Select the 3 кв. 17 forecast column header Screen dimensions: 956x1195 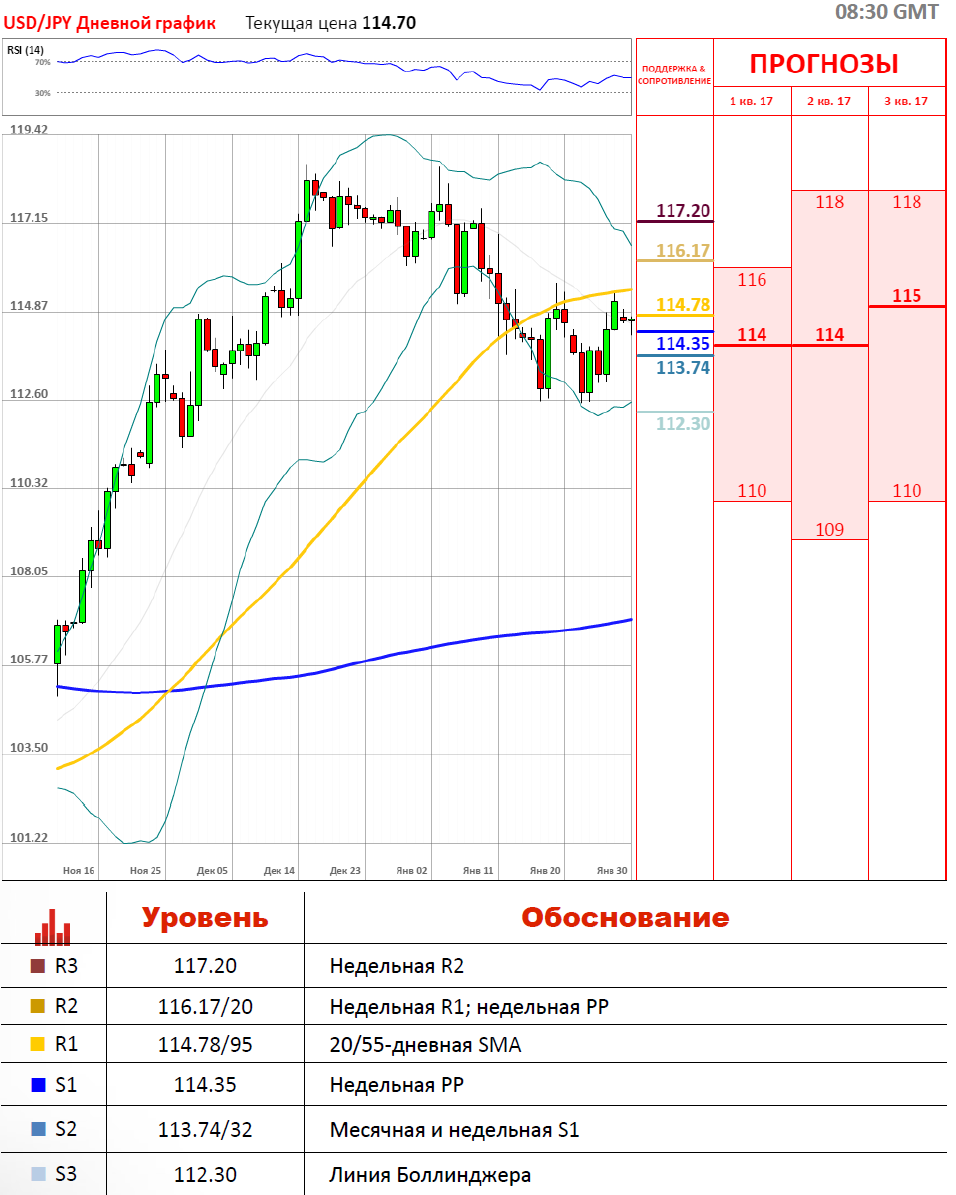pos(906,101)
